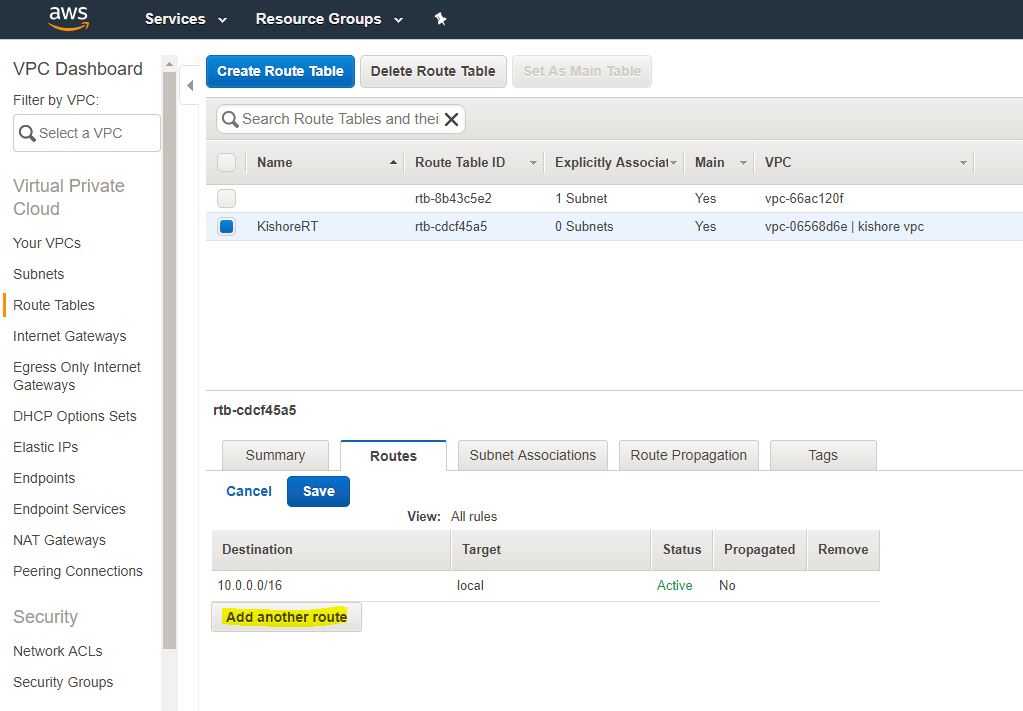1023x711 pixels.
Task: Open Internet Gateways in the sidebar
Action: 69,336
